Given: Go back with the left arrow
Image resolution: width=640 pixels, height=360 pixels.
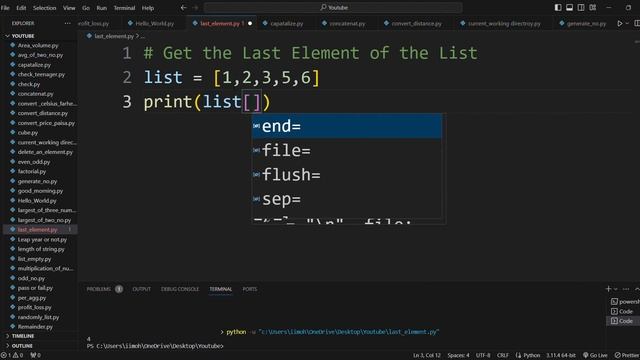Looking at the screenshot, I should [x=184, y=7].
